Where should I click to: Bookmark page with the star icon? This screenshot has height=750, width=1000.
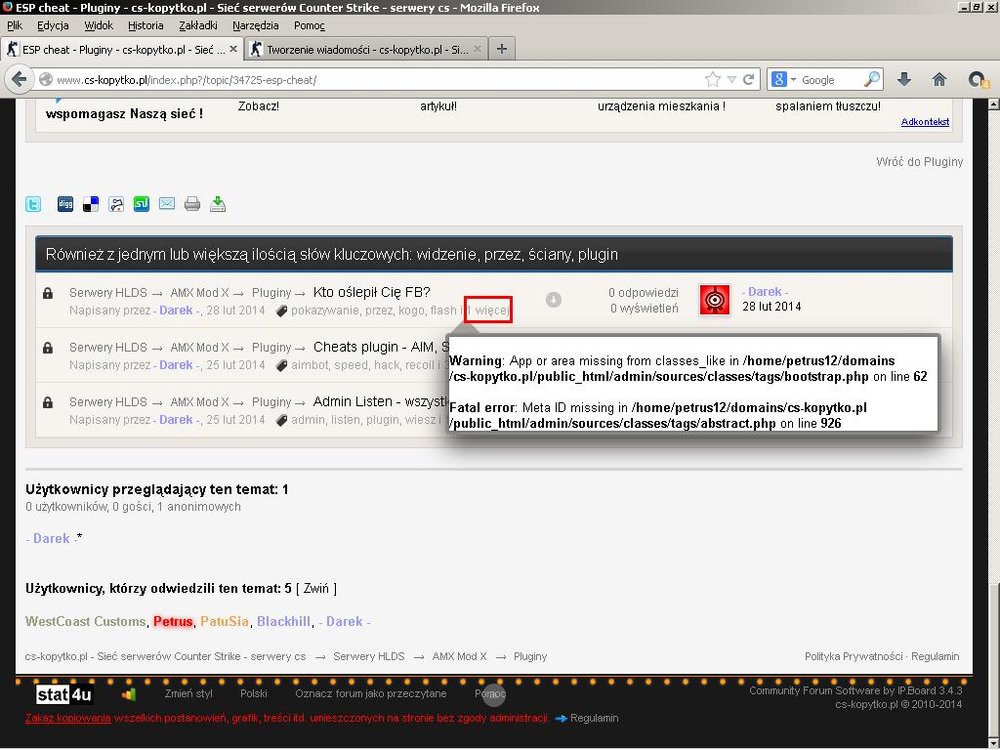pos(712,79)
